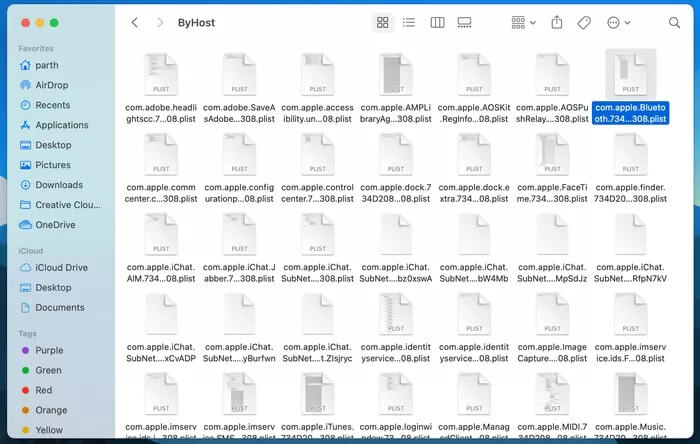Go forward with the right chevron
Screen dimensions: 700x444
(x=160, y=22)
